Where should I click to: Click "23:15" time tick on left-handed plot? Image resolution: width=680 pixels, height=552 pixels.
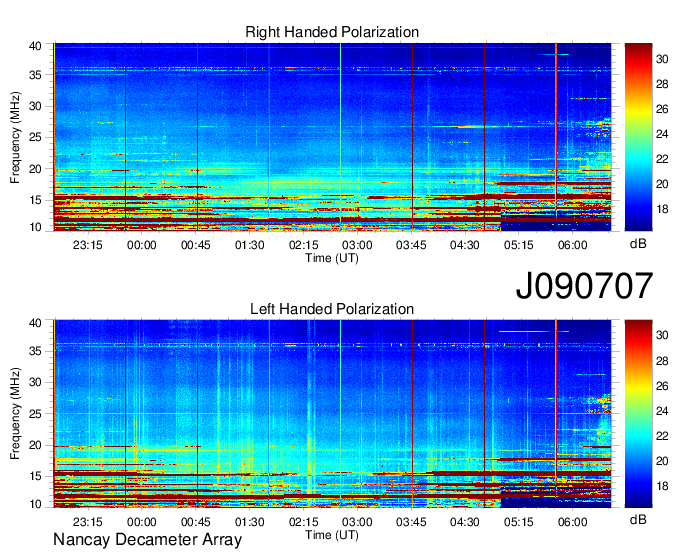pos(88,522)
